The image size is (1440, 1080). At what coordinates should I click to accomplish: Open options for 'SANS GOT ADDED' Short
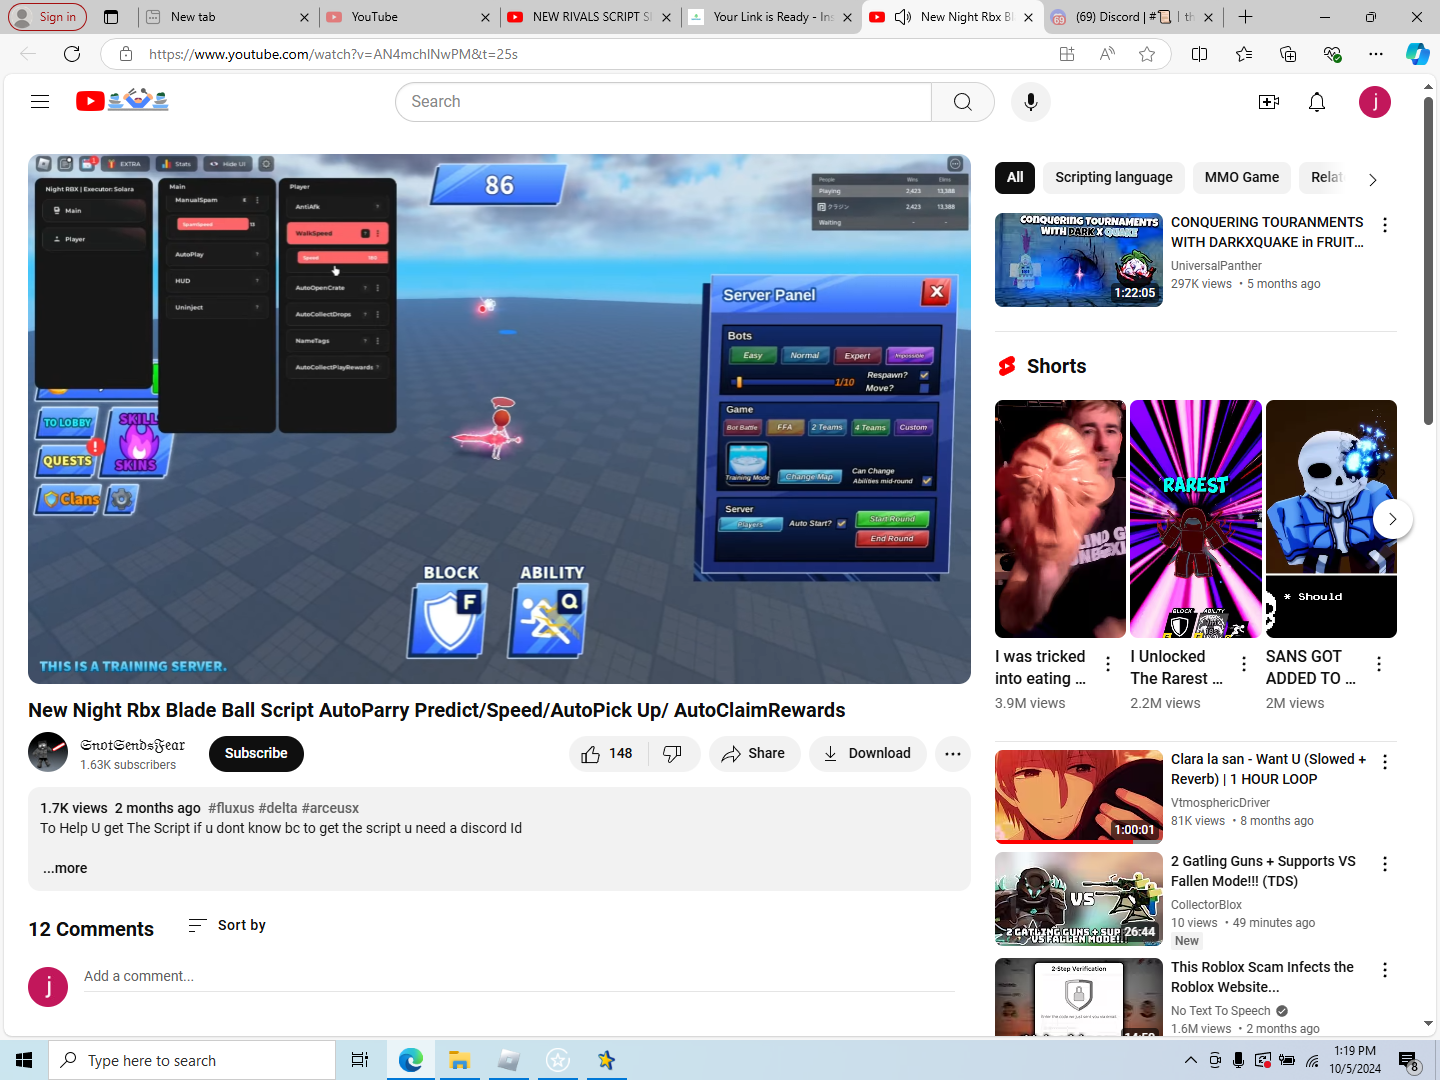[x=1379, y=664]
